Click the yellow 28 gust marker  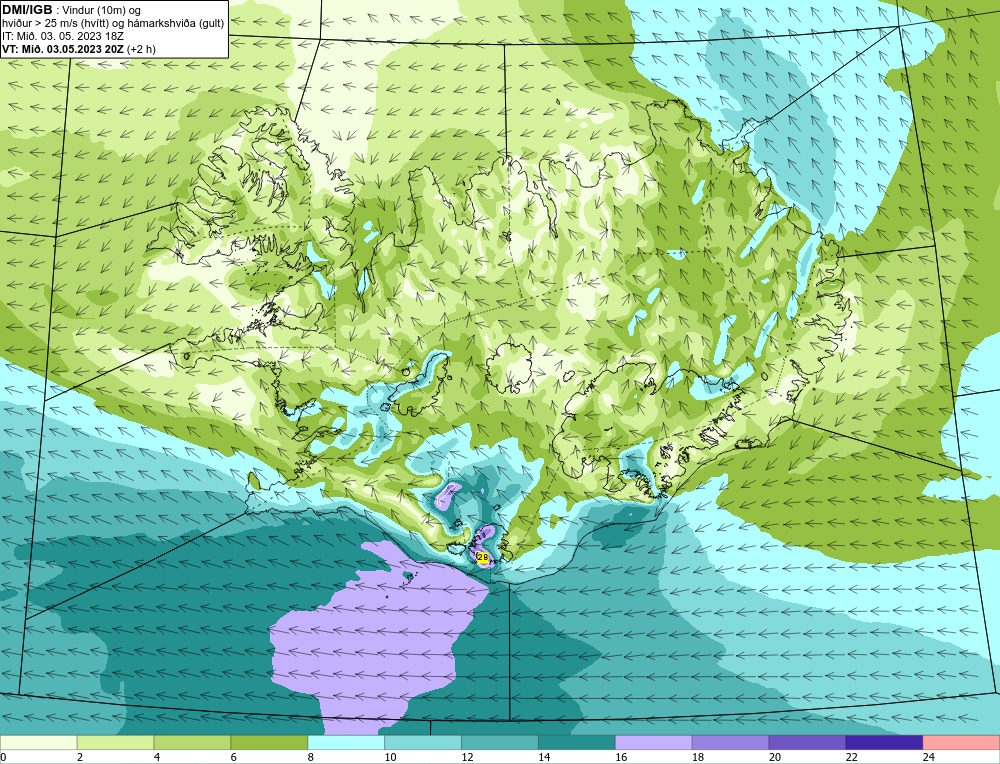[x=483, y=558]
